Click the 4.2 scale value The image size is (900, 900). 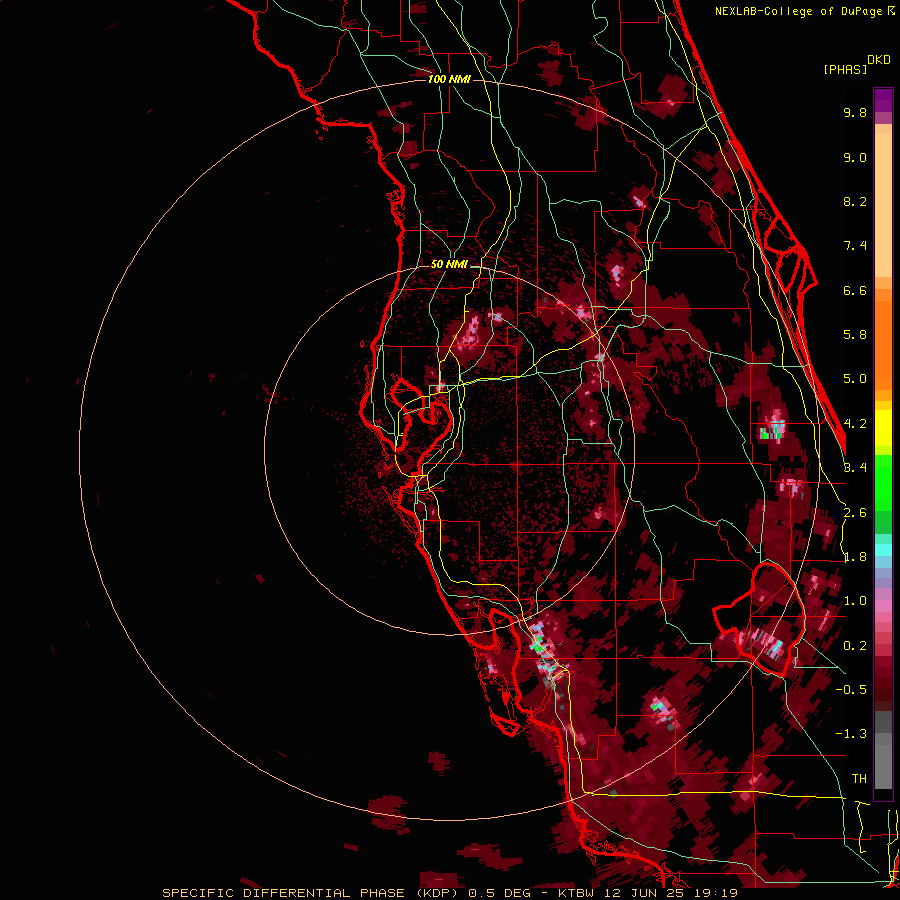click(x=855, y=424)
